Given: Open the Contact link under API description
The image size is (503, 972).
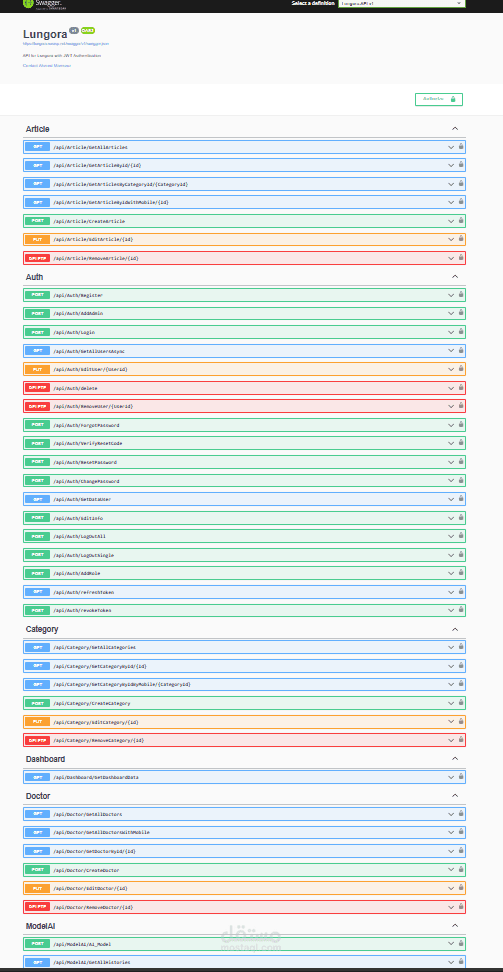Looking at the screenshot, I should (x=47, y=65).
